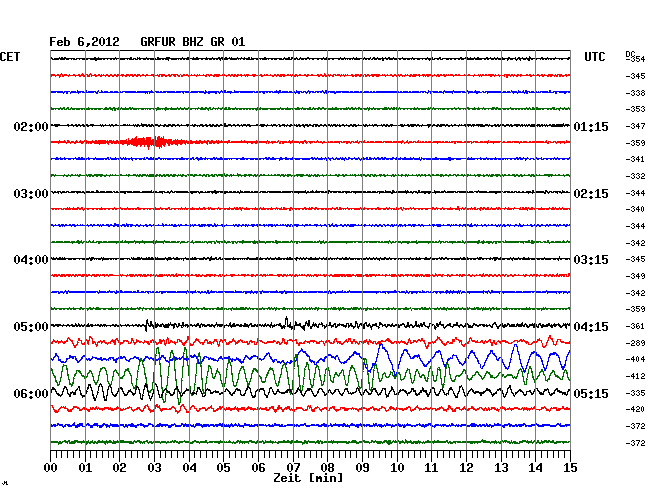Click the "UTC" timezone label
This screenshot has width=650, height=494.
594,57
